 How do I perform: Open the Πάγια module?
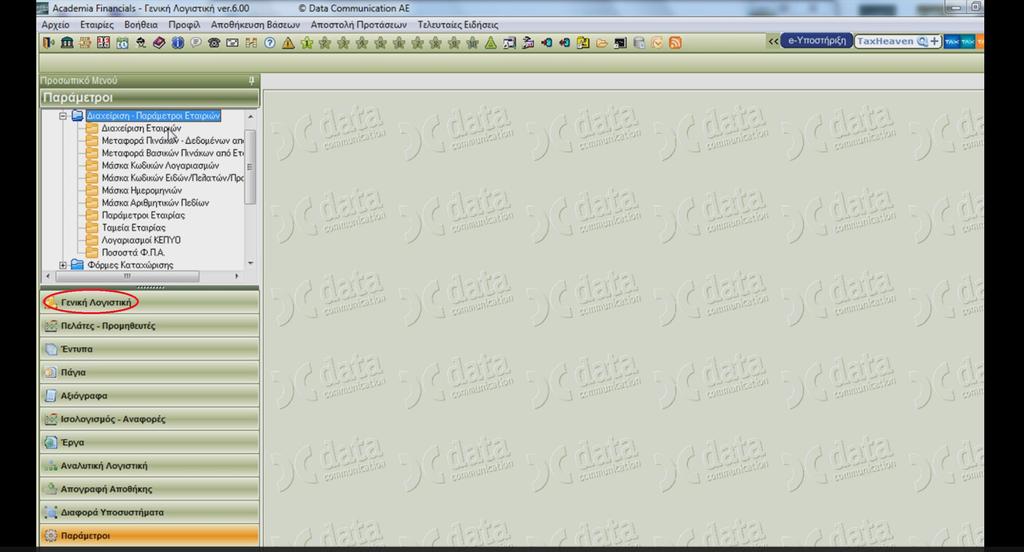pyautogui.click(x=150, y=372)
